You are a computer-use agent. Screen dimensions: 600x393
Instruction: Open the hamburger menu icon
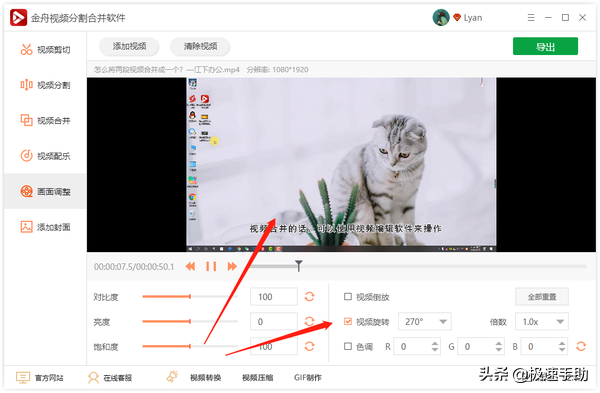coord(531,18)
